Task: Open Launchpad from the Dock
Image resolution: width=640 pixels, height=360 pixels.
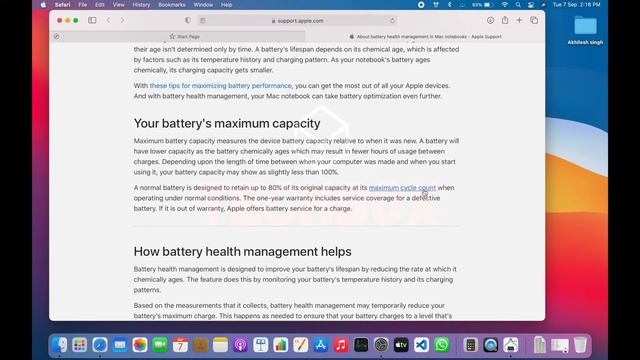Action: (x=80, y=345)
